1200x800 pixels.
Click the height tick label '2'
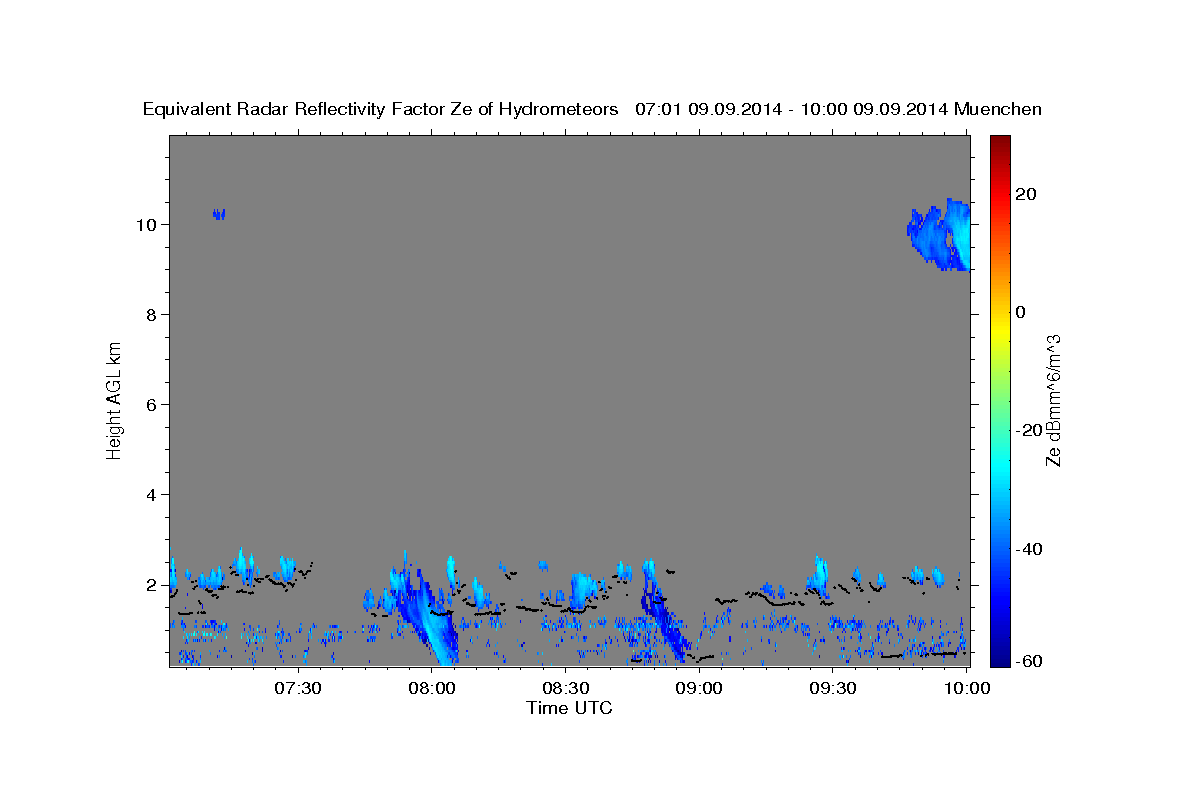point(152,585)
